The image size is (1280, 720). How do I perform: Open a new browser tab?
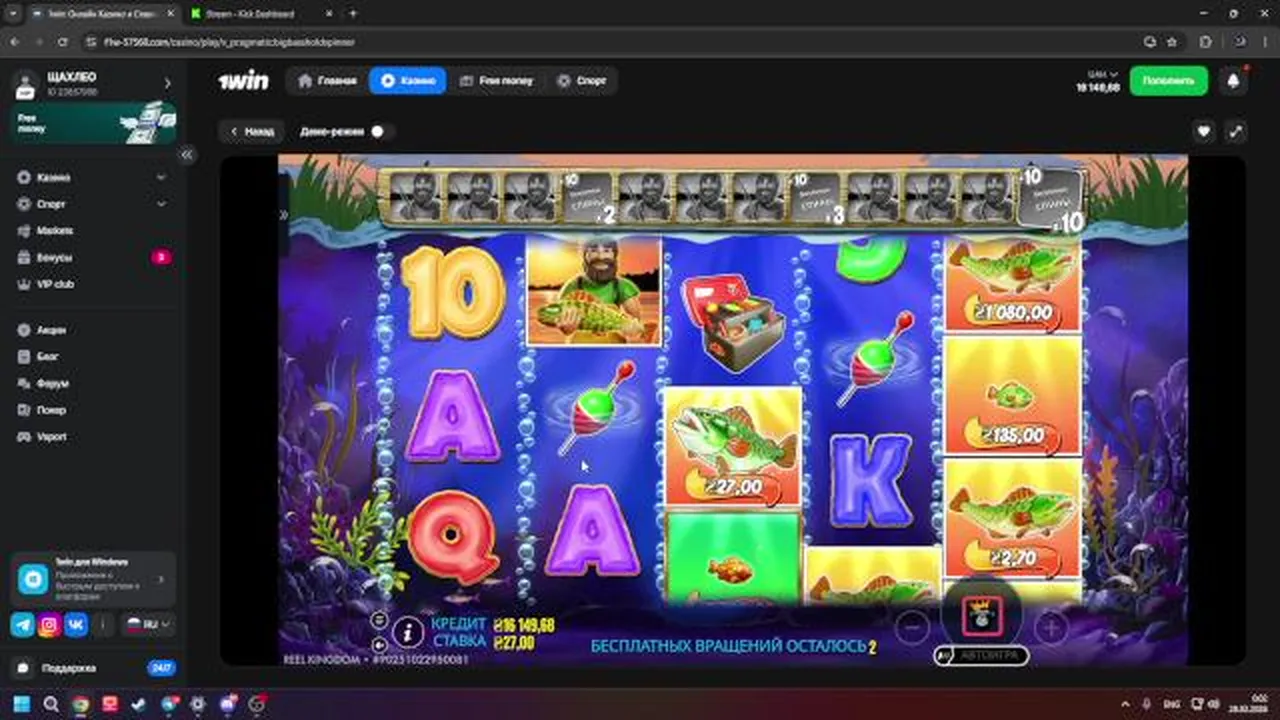[352, 14]
